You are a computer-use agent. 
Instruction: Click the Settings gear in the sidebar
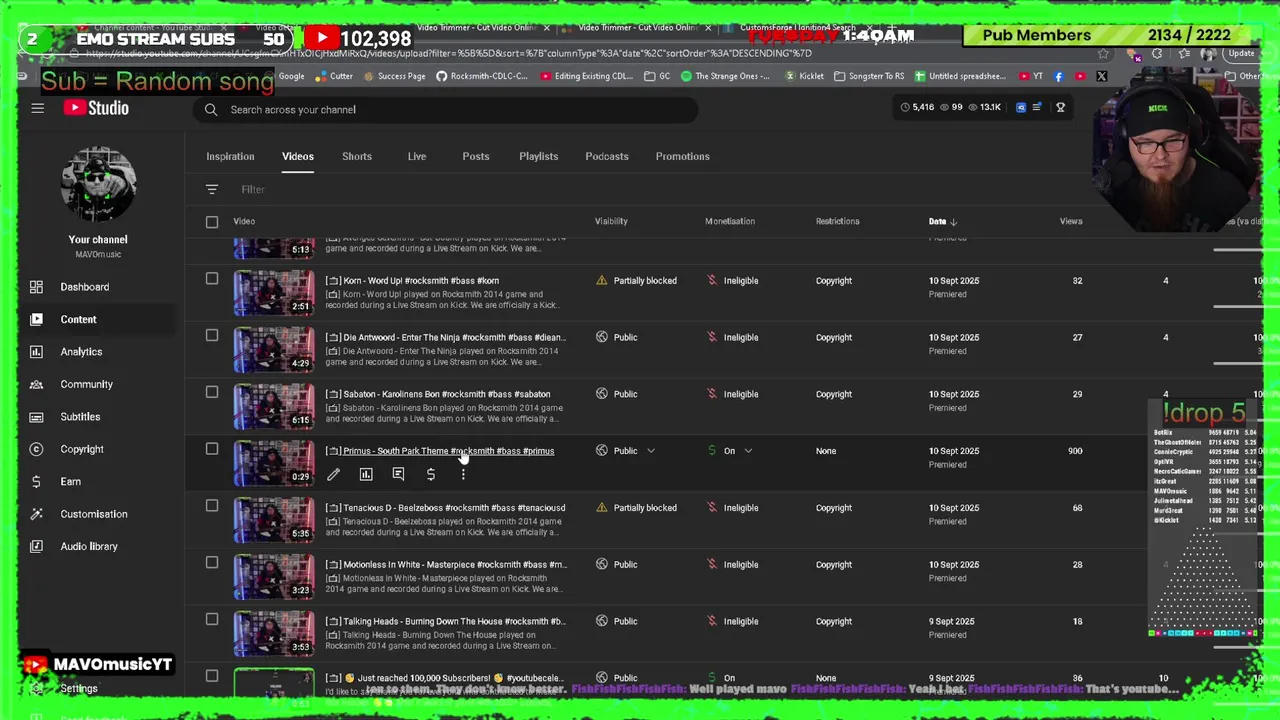pyautogui.click(x=36, y=689)
